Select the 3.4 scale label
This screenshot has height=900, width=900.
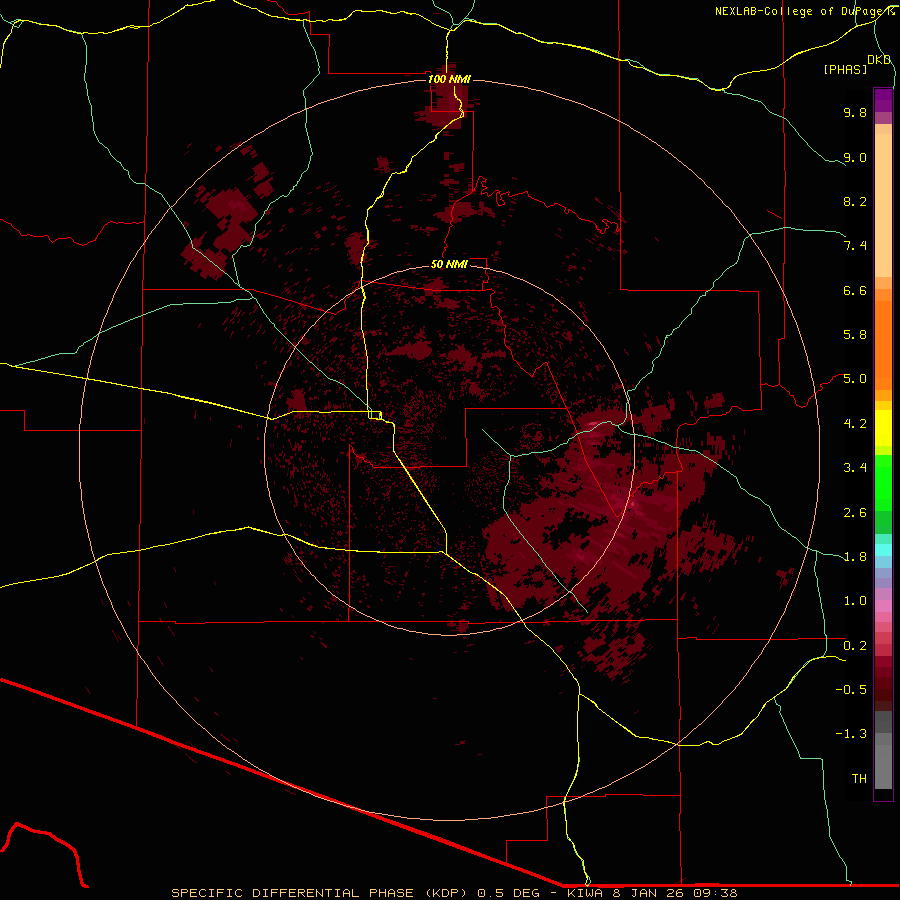click(855, 468)
